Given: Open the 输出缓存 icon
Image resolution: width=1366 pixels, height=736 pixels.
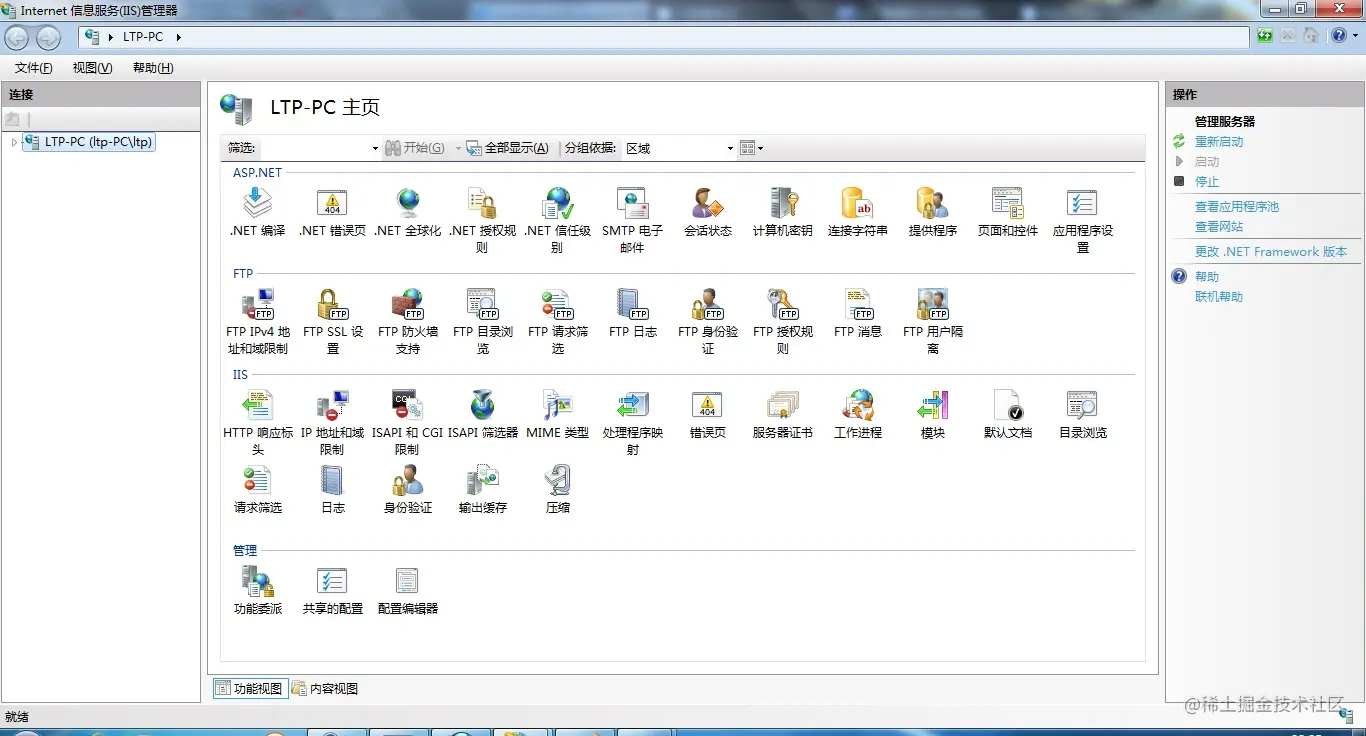Looking at the screenshot, I should pyautogui.click(x=483, y=481).
